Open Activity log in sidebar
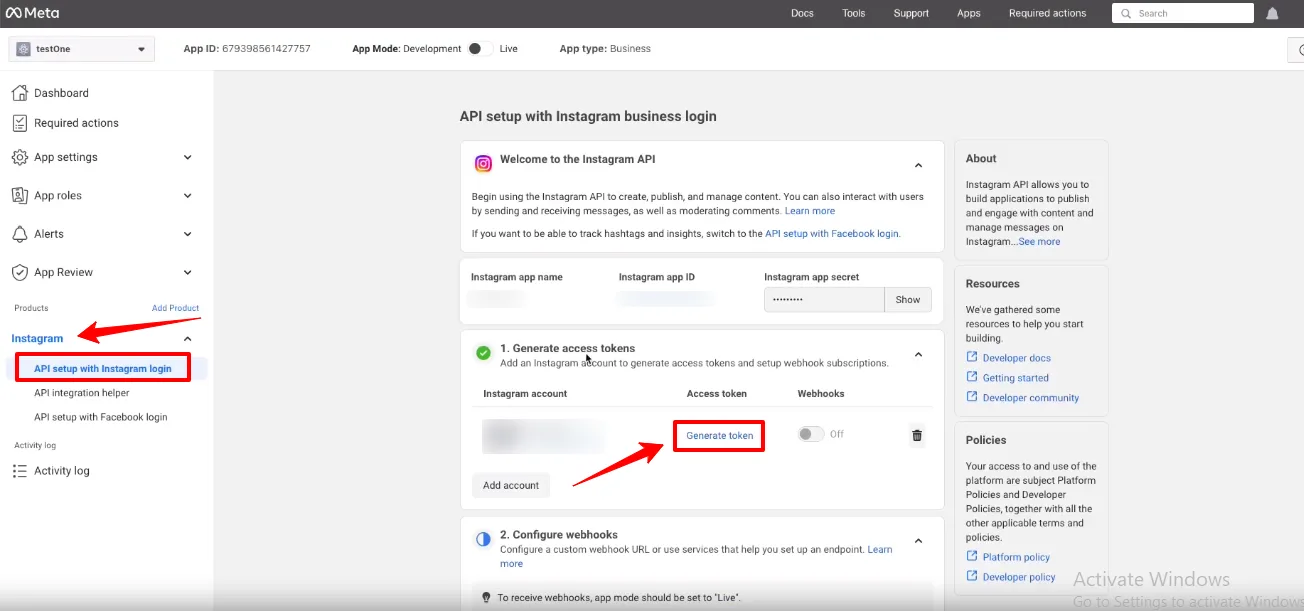 point(62,471)
